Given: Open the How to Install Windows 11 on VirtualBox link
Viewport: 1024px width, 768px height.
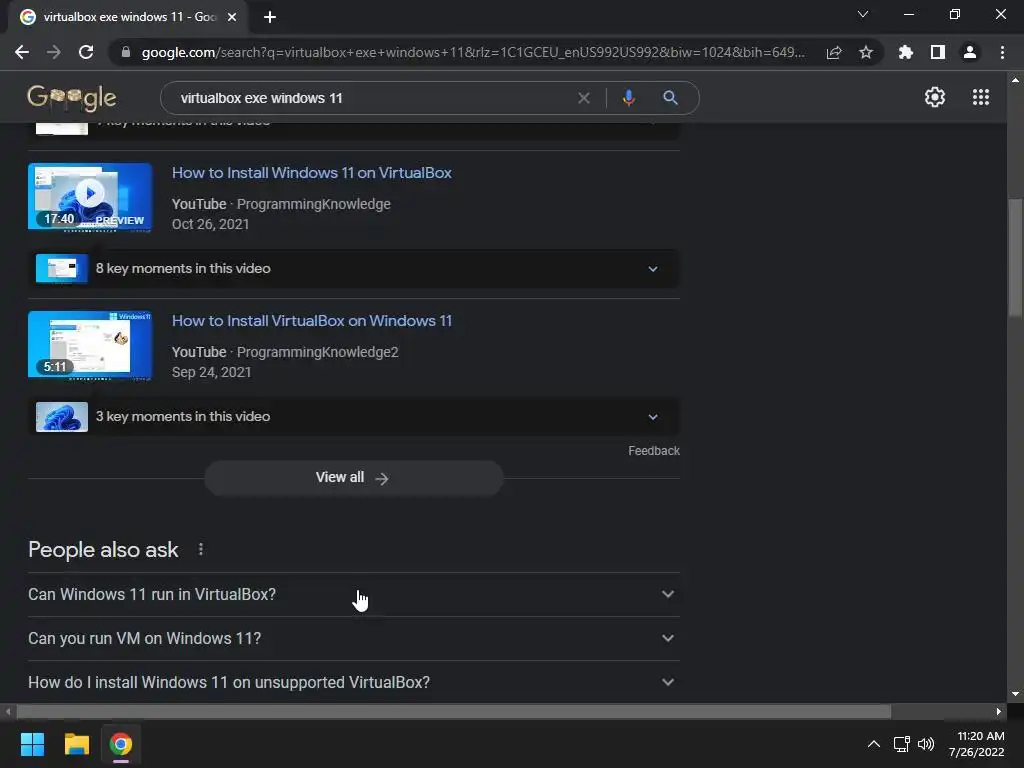Looking at the screenshot, I should coord(312,173).
